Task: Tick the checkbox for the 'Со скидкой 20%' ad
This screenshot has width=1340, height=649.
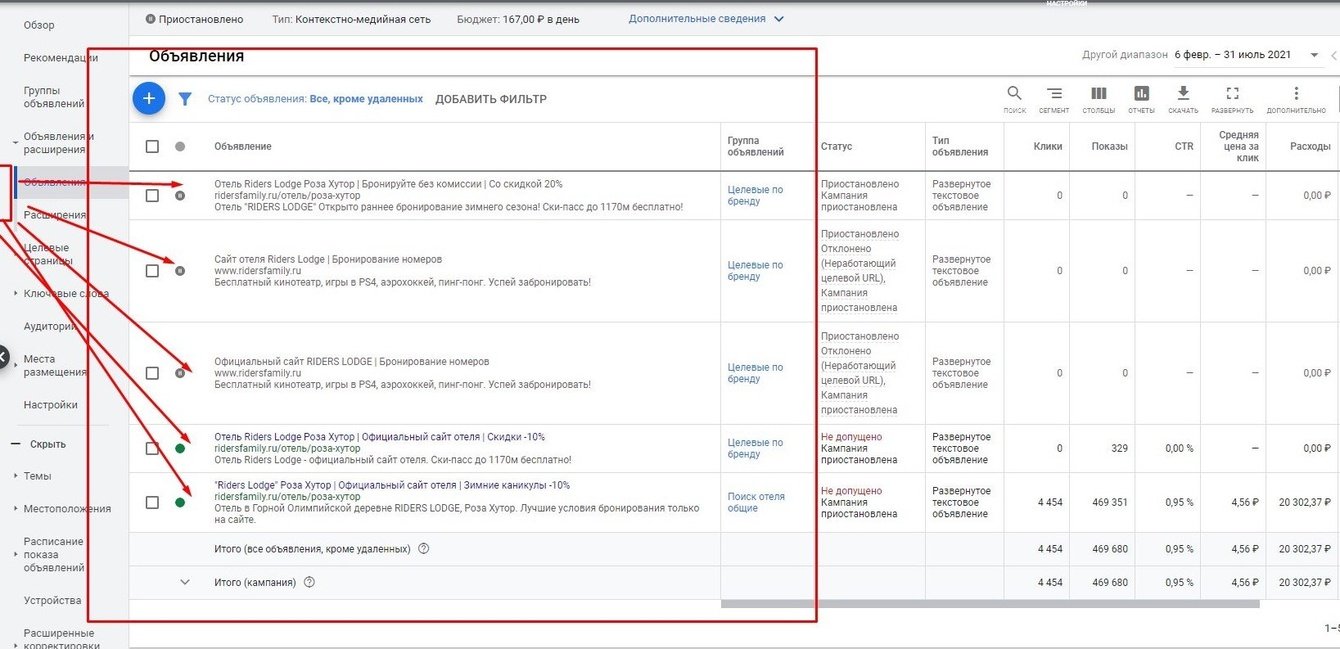Action: coord(152,195)
